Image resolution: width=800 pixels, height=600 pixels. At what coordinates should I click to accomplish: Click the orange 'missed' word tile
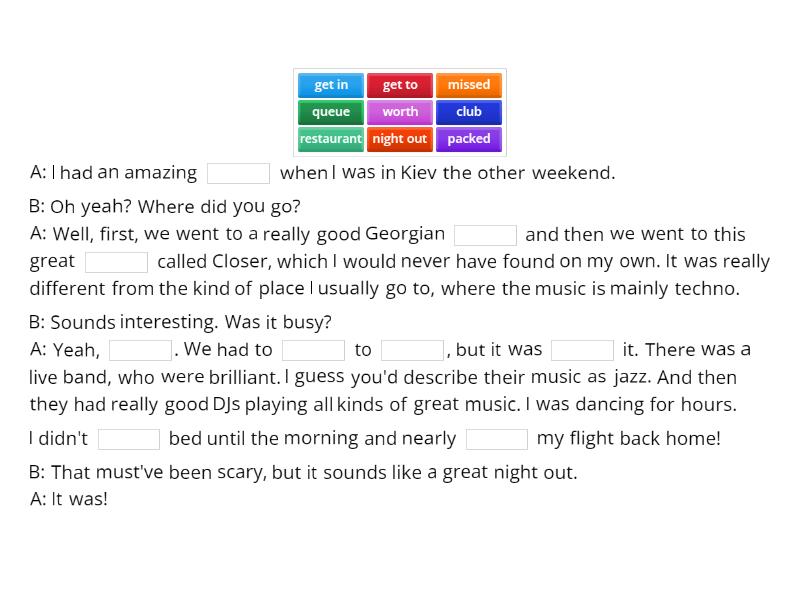468,85
